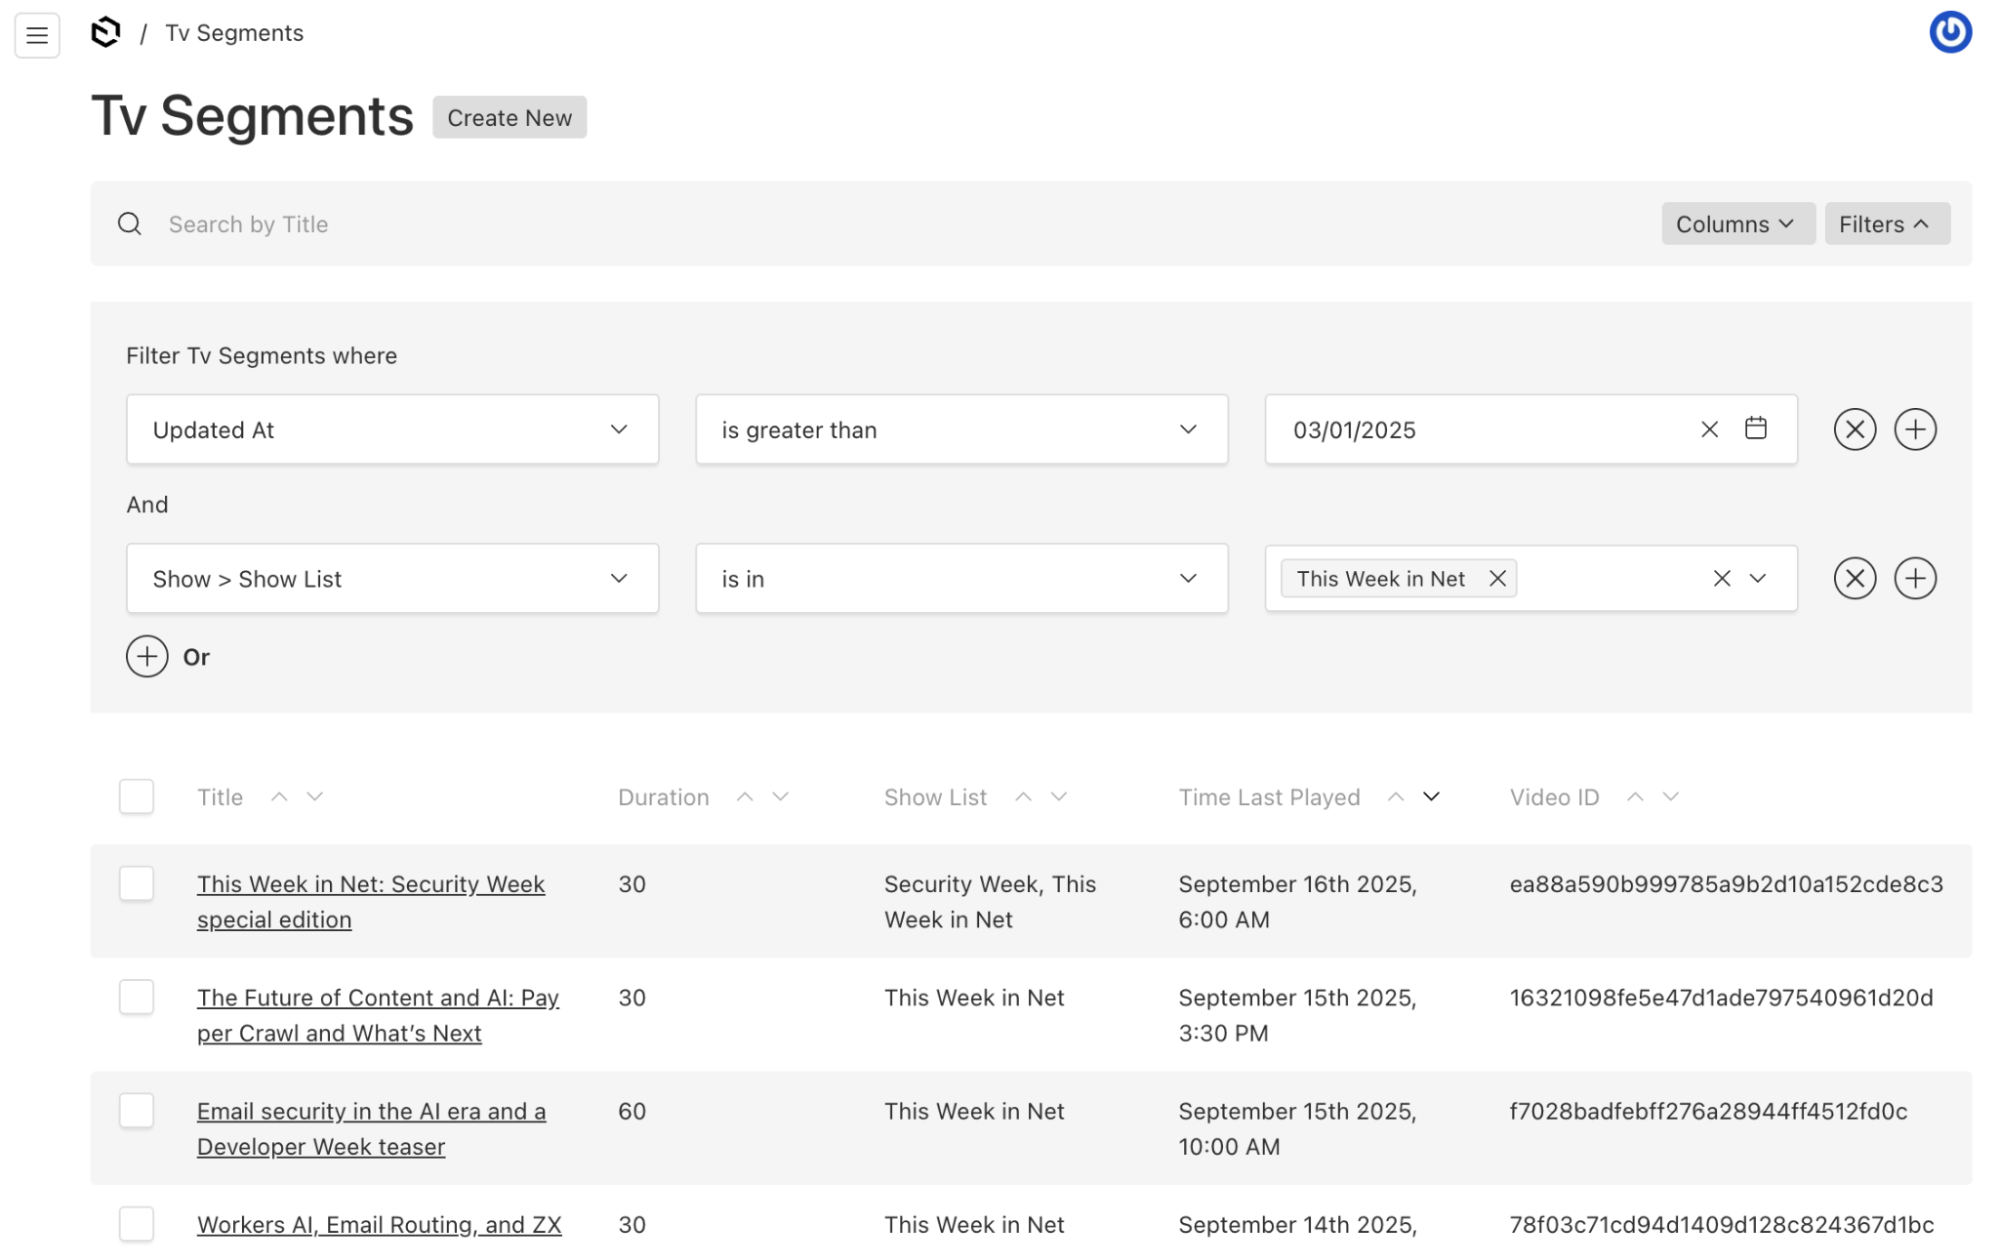Collapse the Filters panel
Screen dimensions: 1999x1249
coord(1885,224)
